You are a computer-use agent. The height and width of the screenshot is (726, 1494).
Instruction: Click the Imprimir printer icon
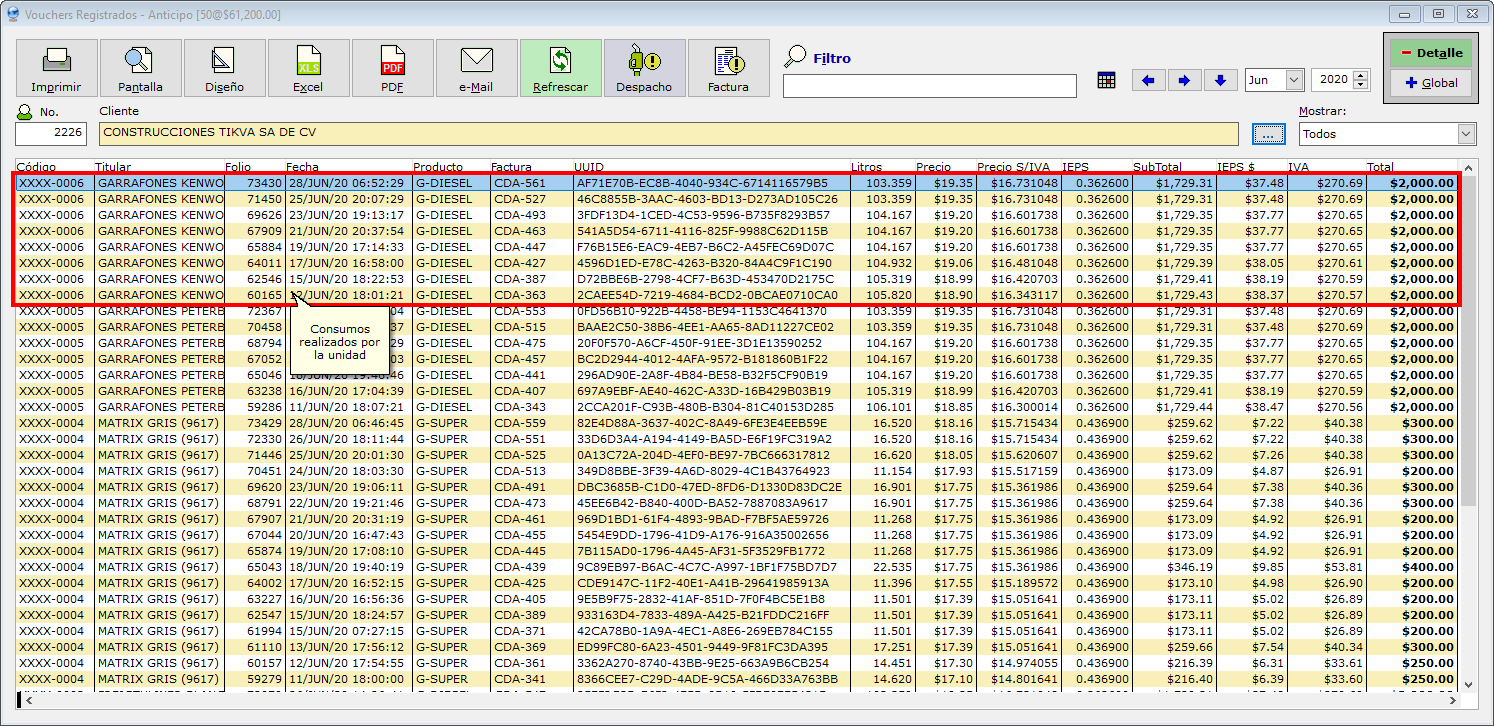click(56, 67)
